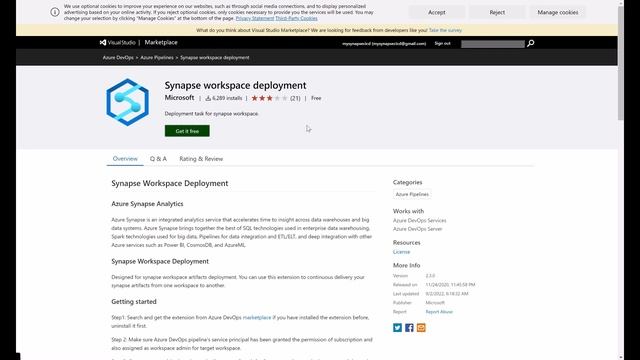Click the search magnifier icon
Viewport: 640px width, 360px height.
coord(530,43)
